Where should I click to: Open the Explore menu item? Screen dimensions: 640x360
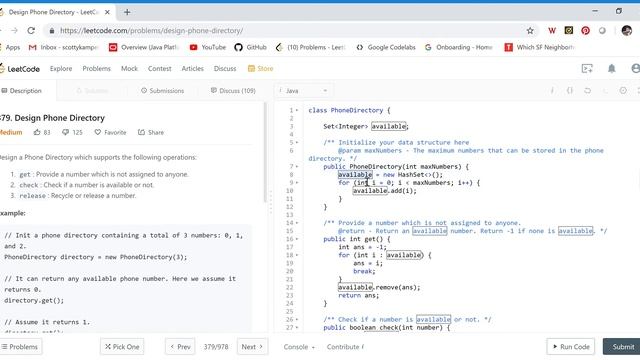point(61,69)
